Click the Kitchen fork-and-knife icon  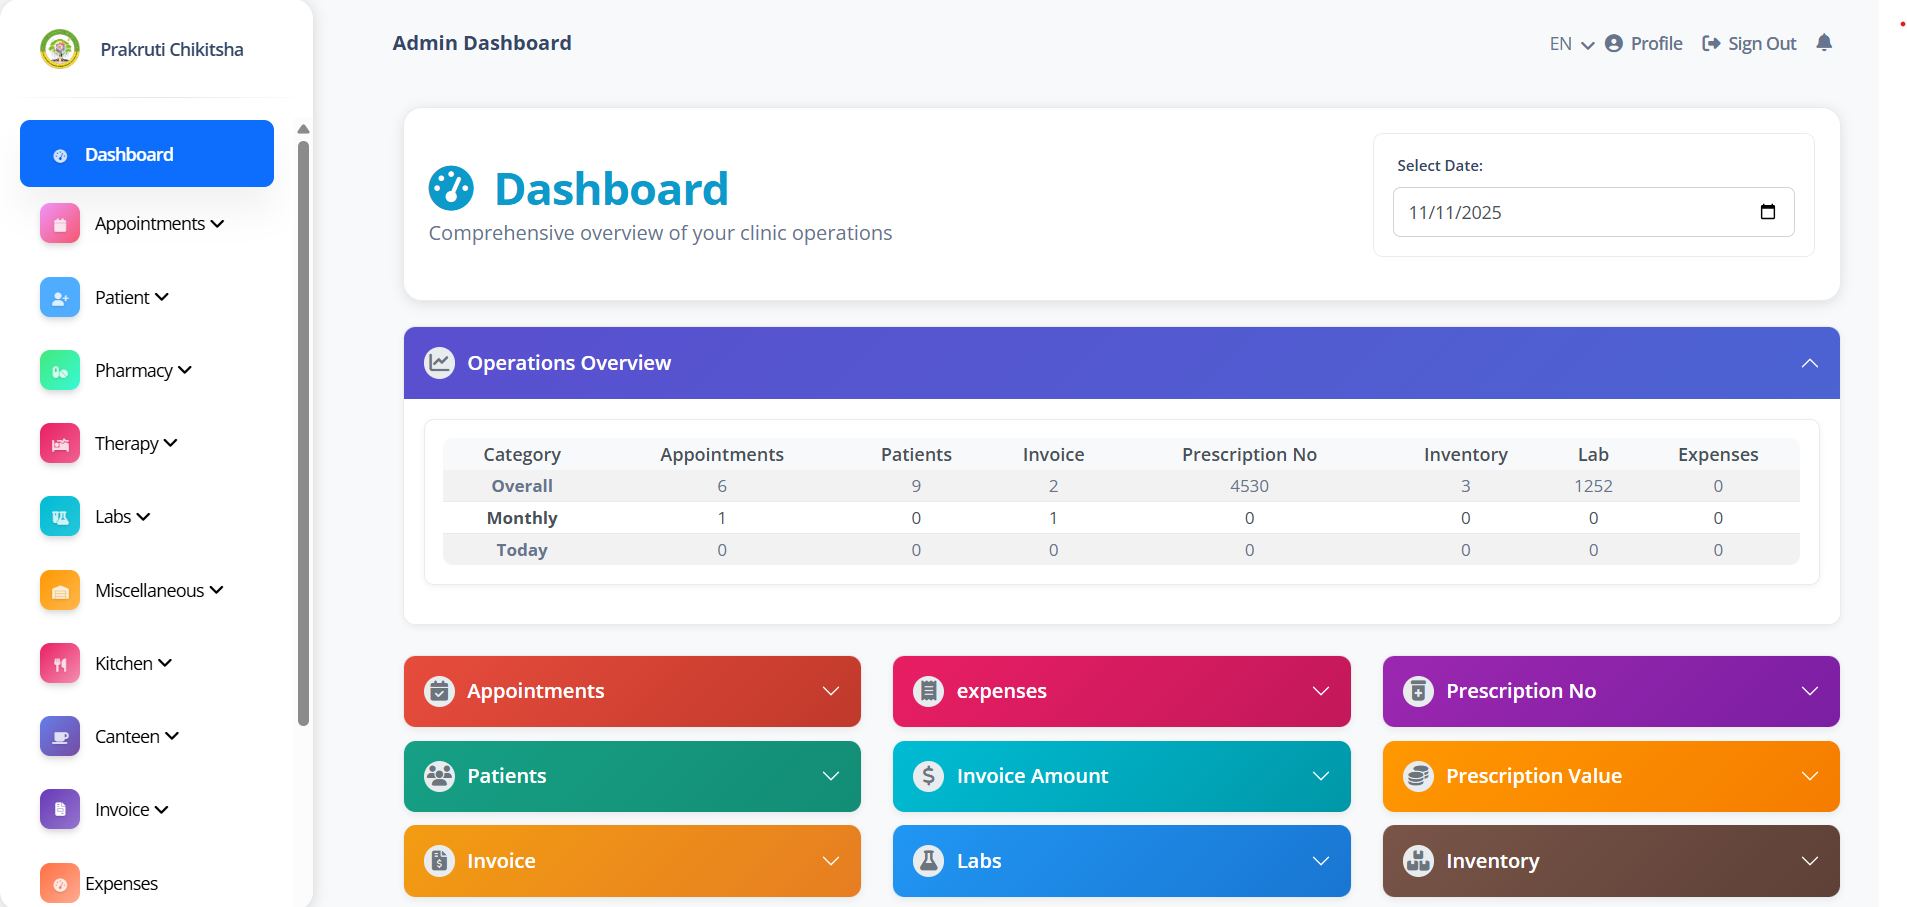tap(60, 664)
